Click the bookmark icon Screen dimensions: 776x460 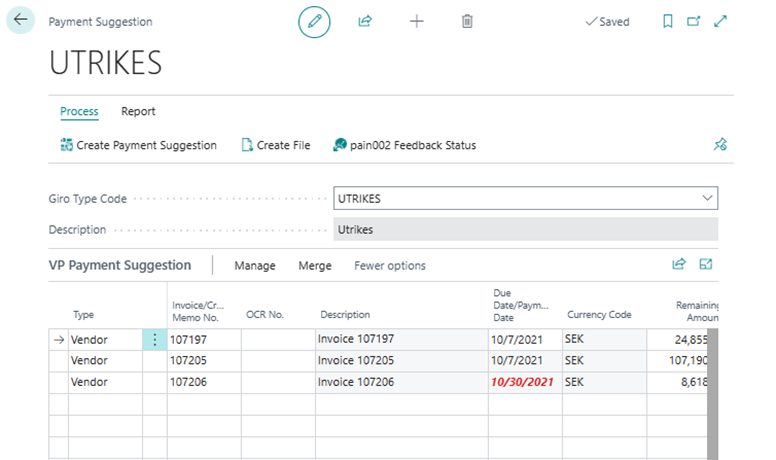[x=668, y=21]
